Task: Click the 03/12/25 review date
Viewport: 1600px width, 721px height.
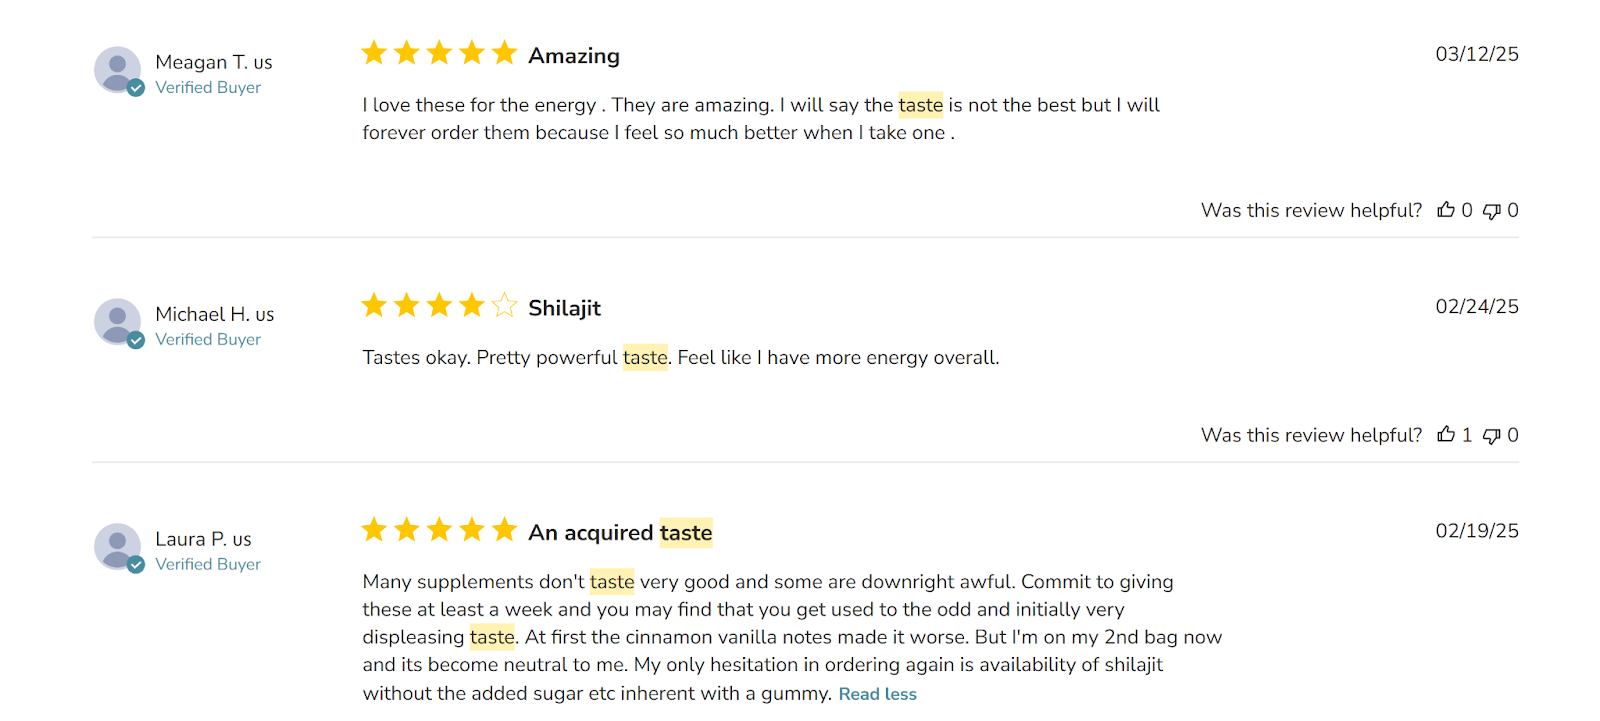Action: tap(1477, 54)
